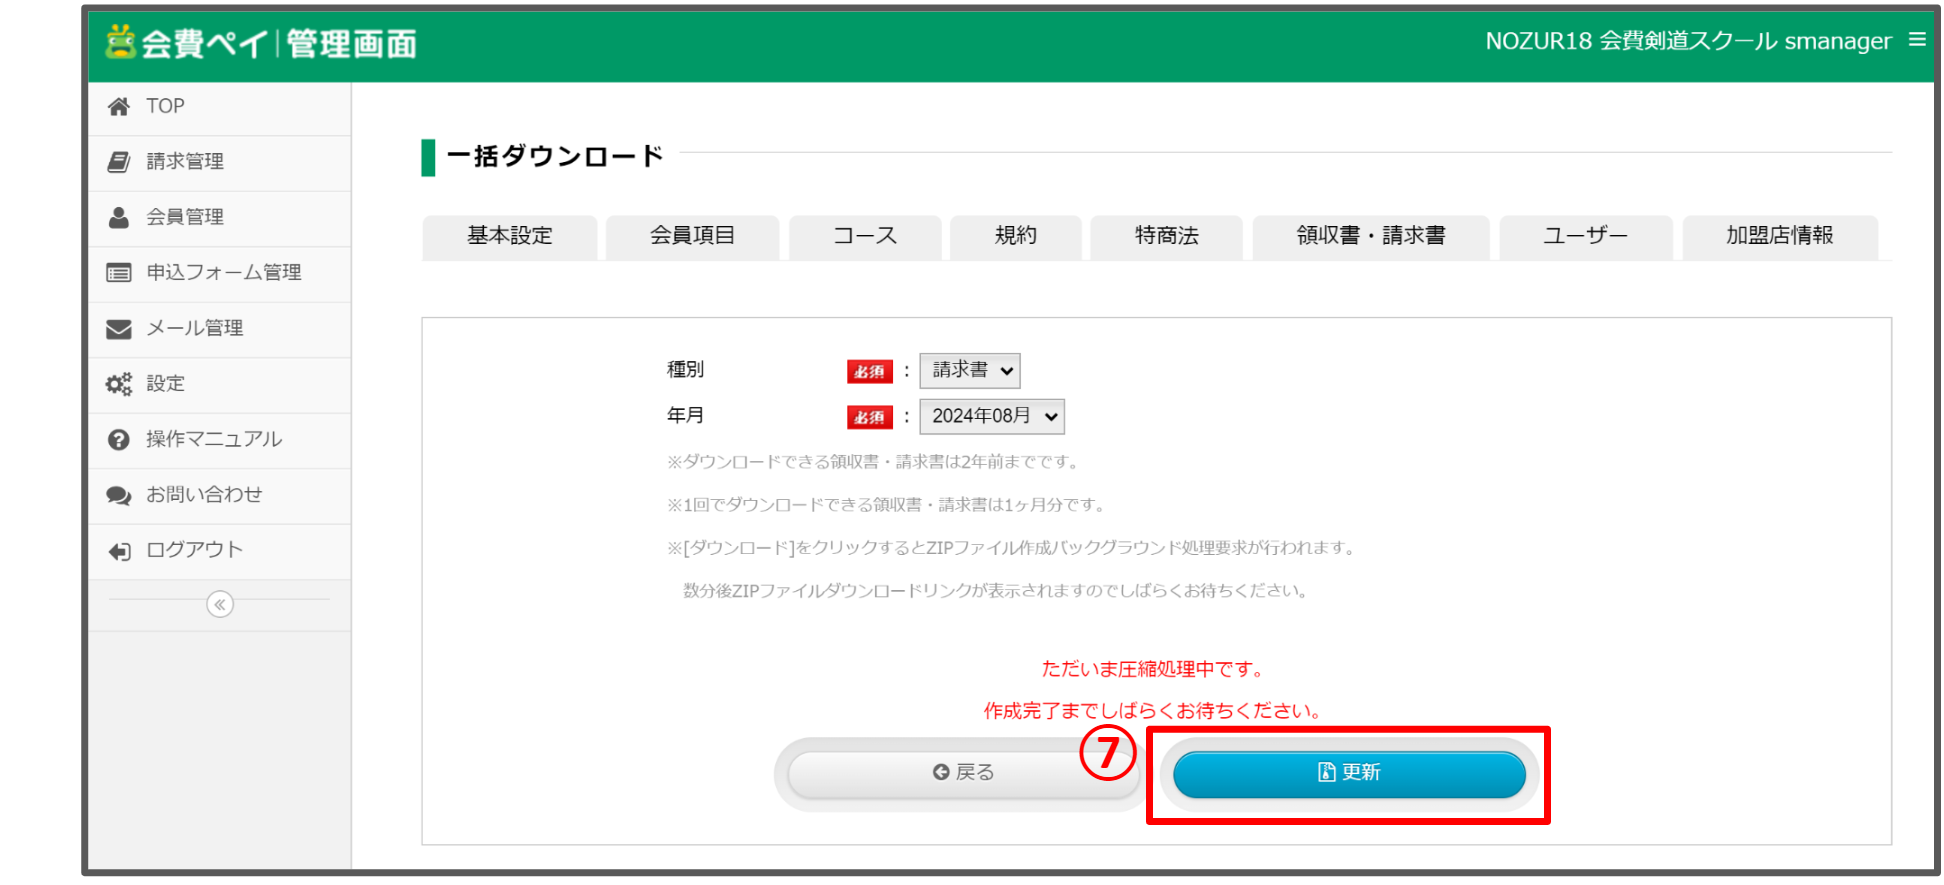1944x885 pixels.
Task: Select the 加盟店情報 tab
Action: pyautogui.click(x=1779, y=237)
